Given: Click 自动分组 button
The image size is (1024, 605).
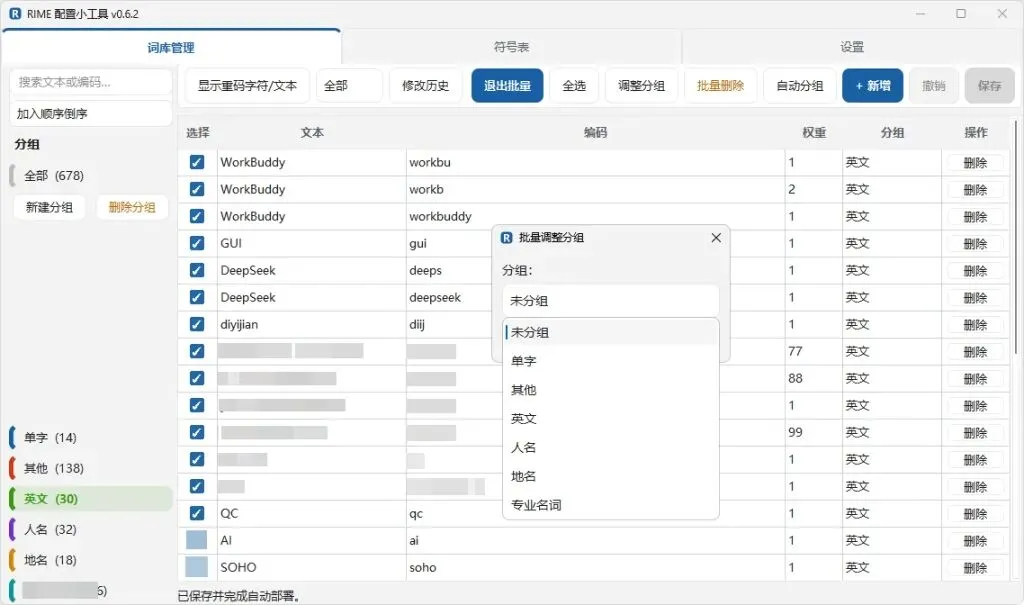Looking at the screenshot, I should (x=799, y=86).
